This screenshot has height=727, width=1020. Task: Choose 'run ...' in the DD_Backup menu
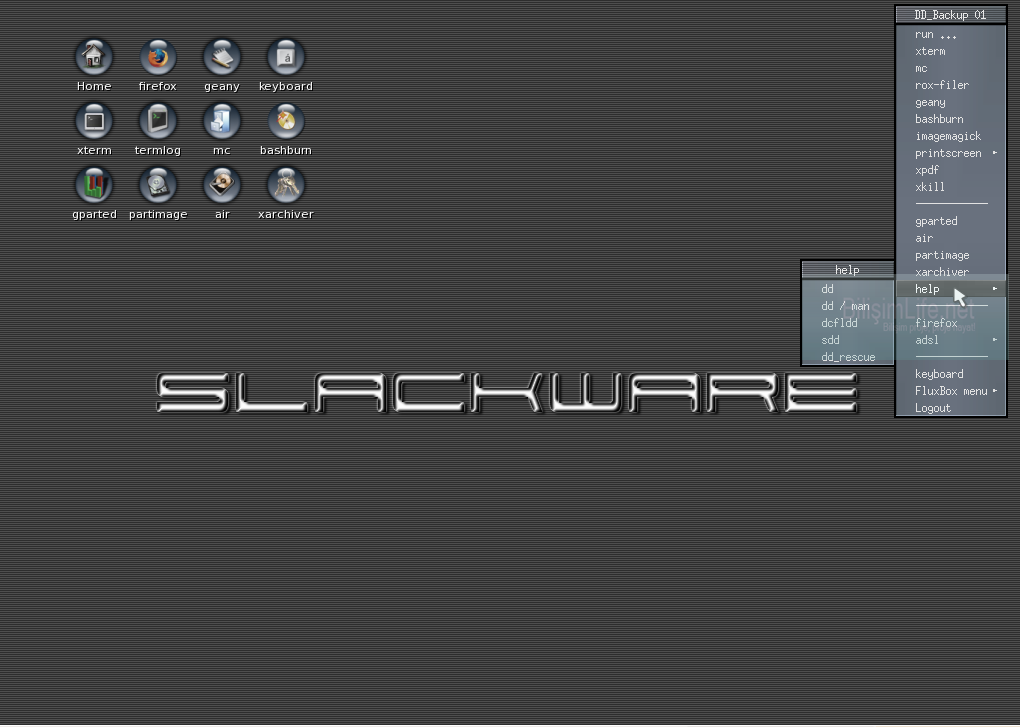[x=951, y=34]
